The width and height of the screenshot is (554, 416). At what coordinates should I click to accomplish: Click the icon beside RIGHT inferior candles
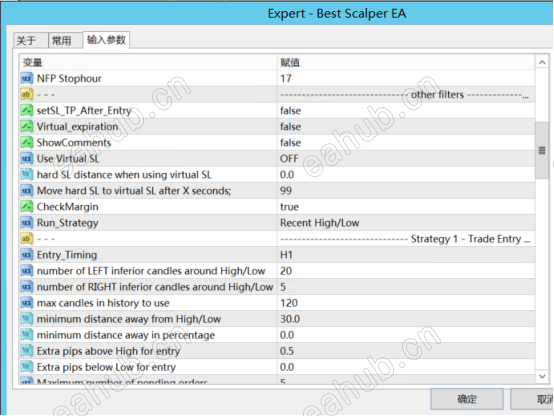tap(27, 287)
